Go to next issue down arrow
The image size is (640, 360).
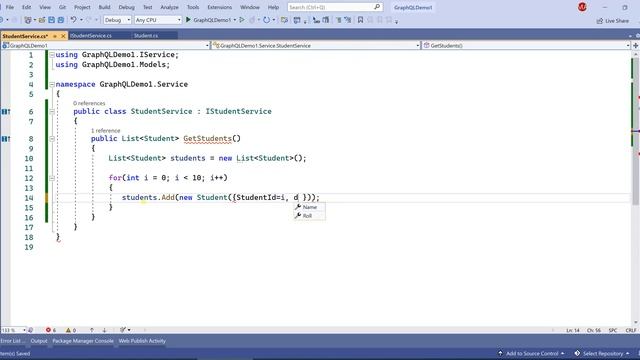(x=104, y=330)
